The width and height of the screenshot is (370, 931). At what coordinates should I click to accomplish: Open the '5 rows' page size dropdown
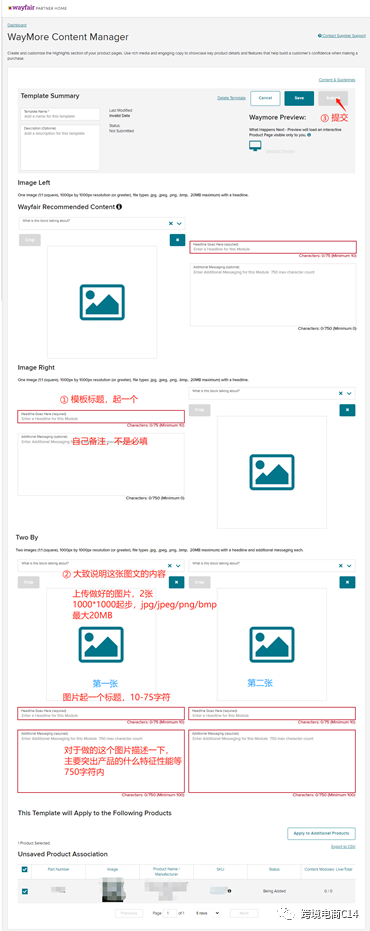(x=208, y=912)
